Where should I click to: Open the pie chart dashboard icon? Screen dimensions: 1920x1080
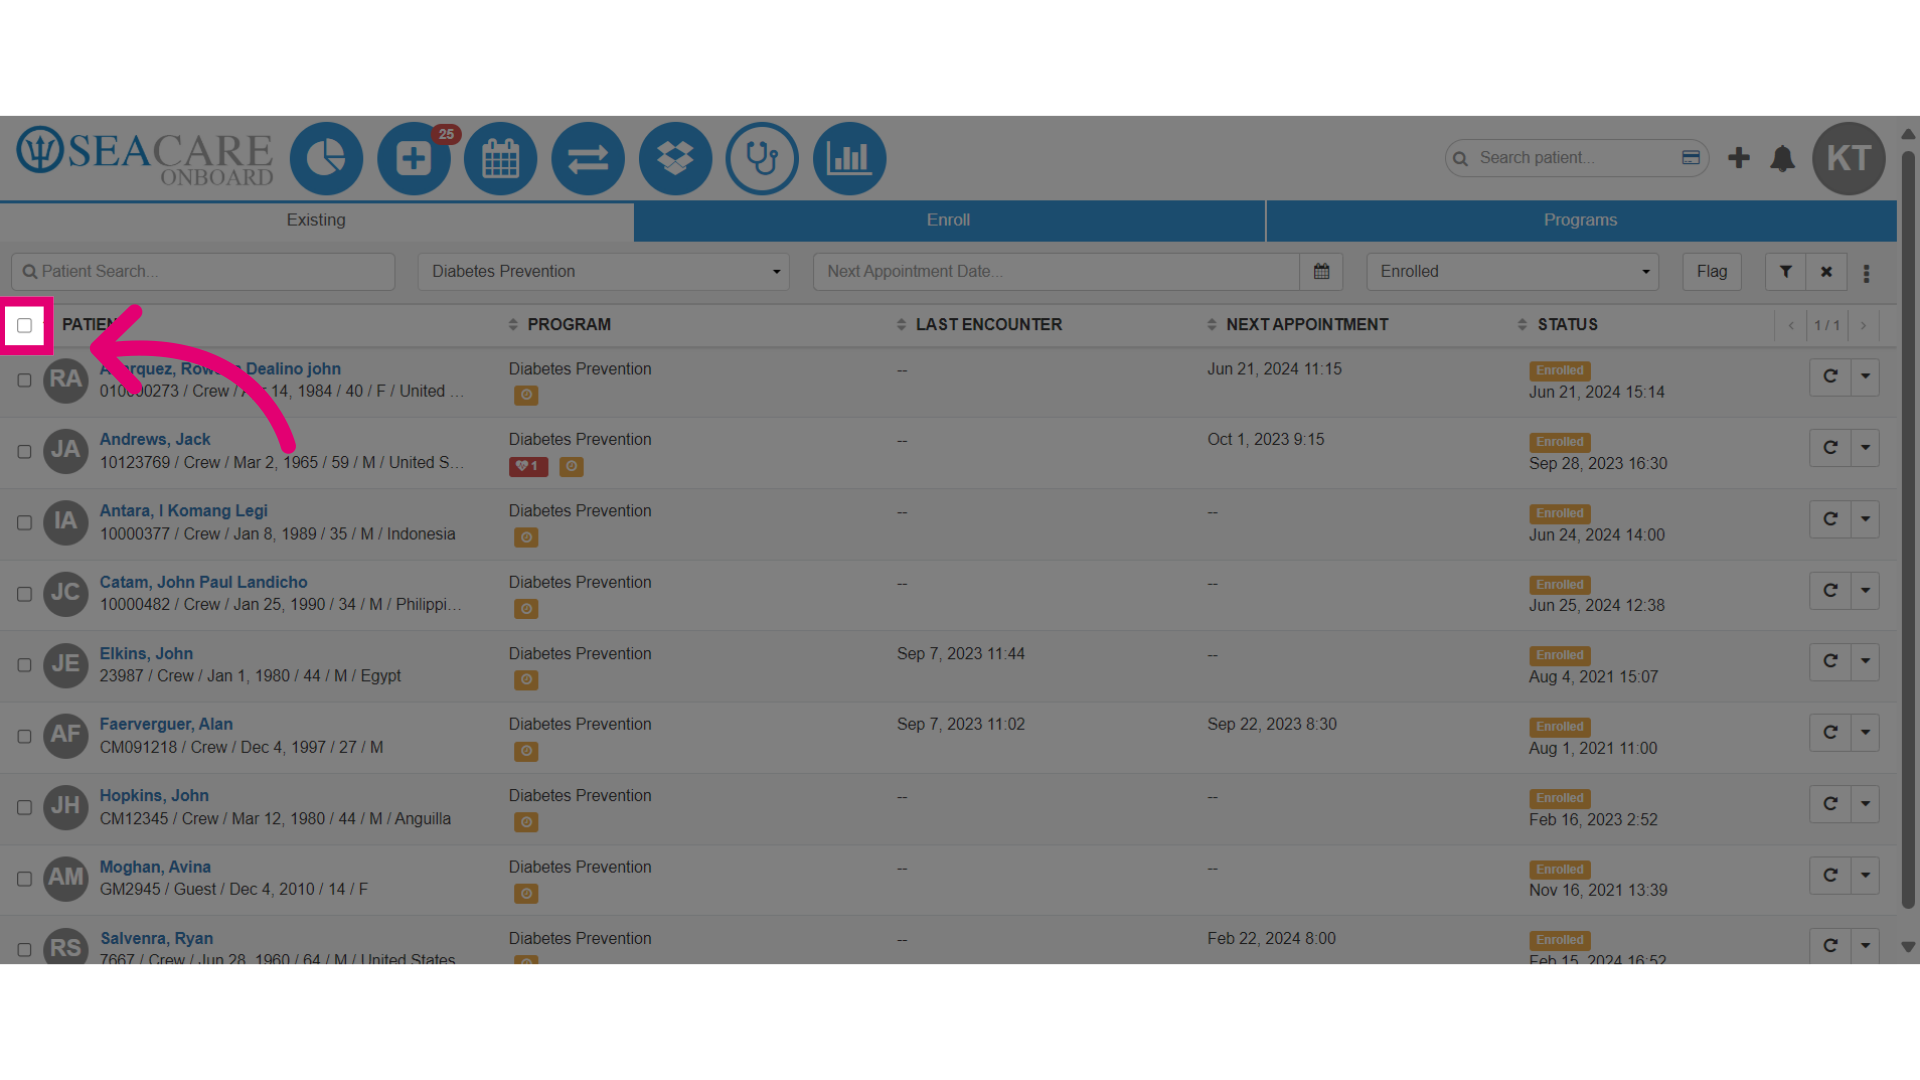tap(326, 158)
